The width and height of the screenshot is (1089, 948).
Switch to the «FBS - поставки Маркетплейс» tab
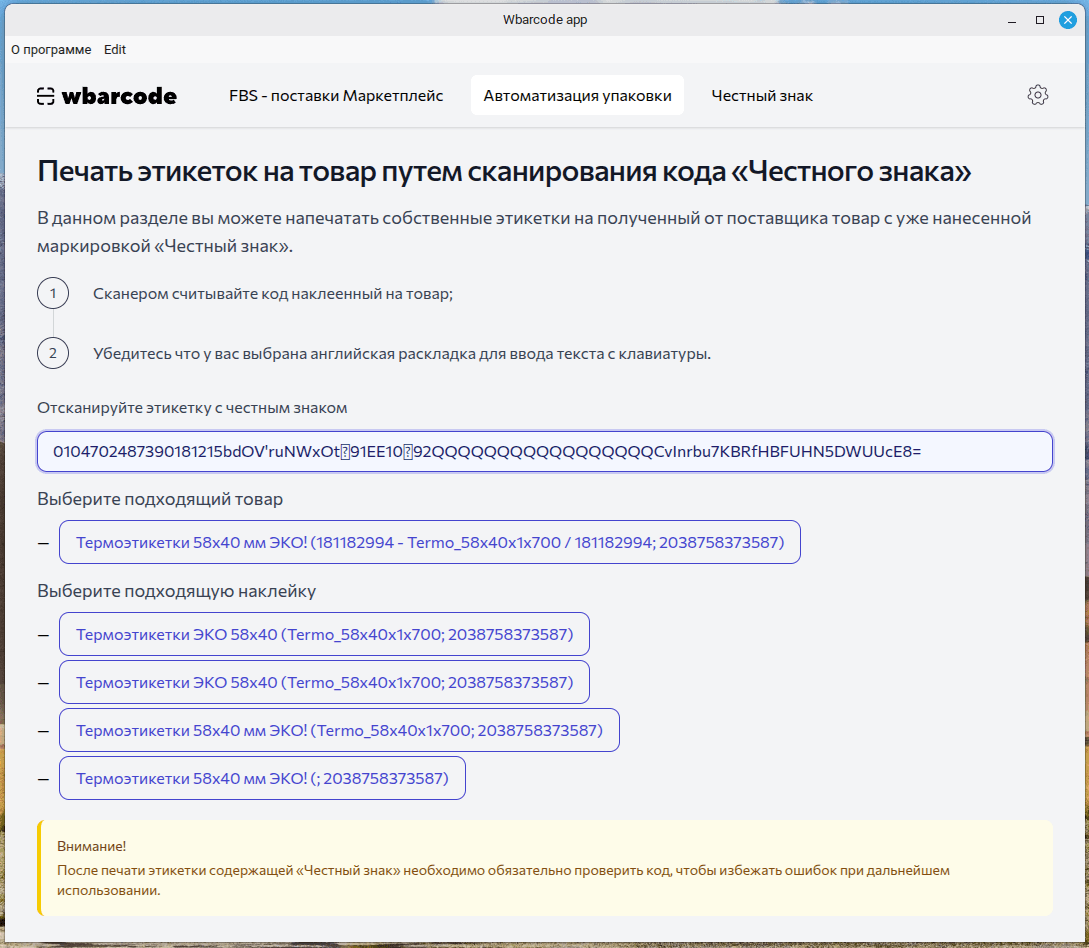(335, 95)
